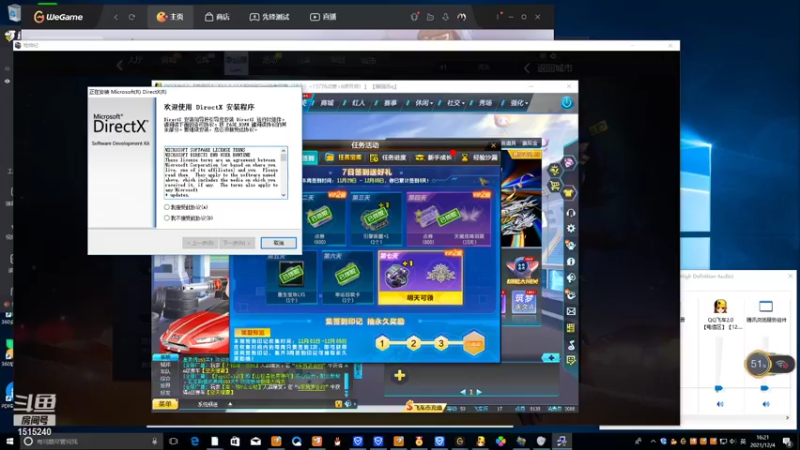Close the 任务活动 task dialog
The image size is (800, 450).
(x=493, y=145)
